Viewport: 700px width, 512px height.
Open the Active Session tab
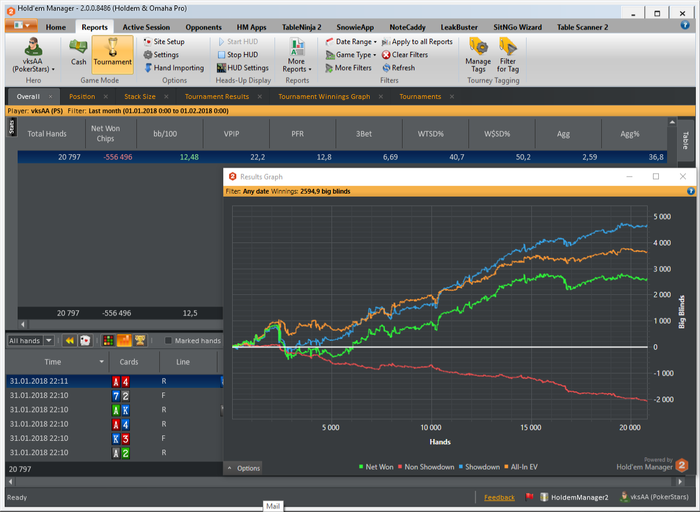pyautogui.click(x=146, y=27)
